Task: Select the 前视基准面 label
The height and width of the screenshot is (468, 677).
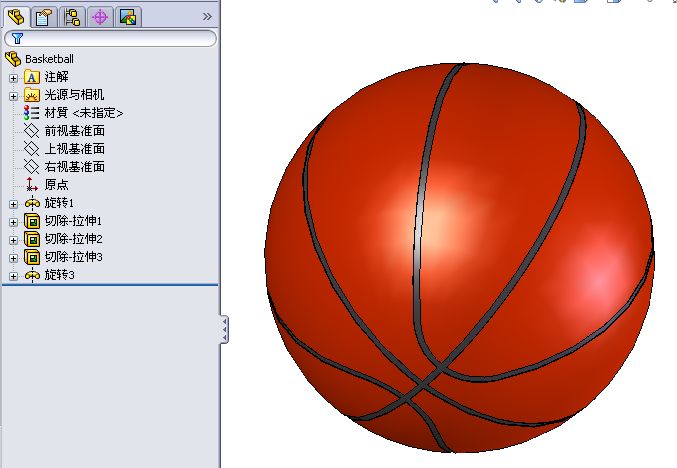Action: [x=75, y=131]
